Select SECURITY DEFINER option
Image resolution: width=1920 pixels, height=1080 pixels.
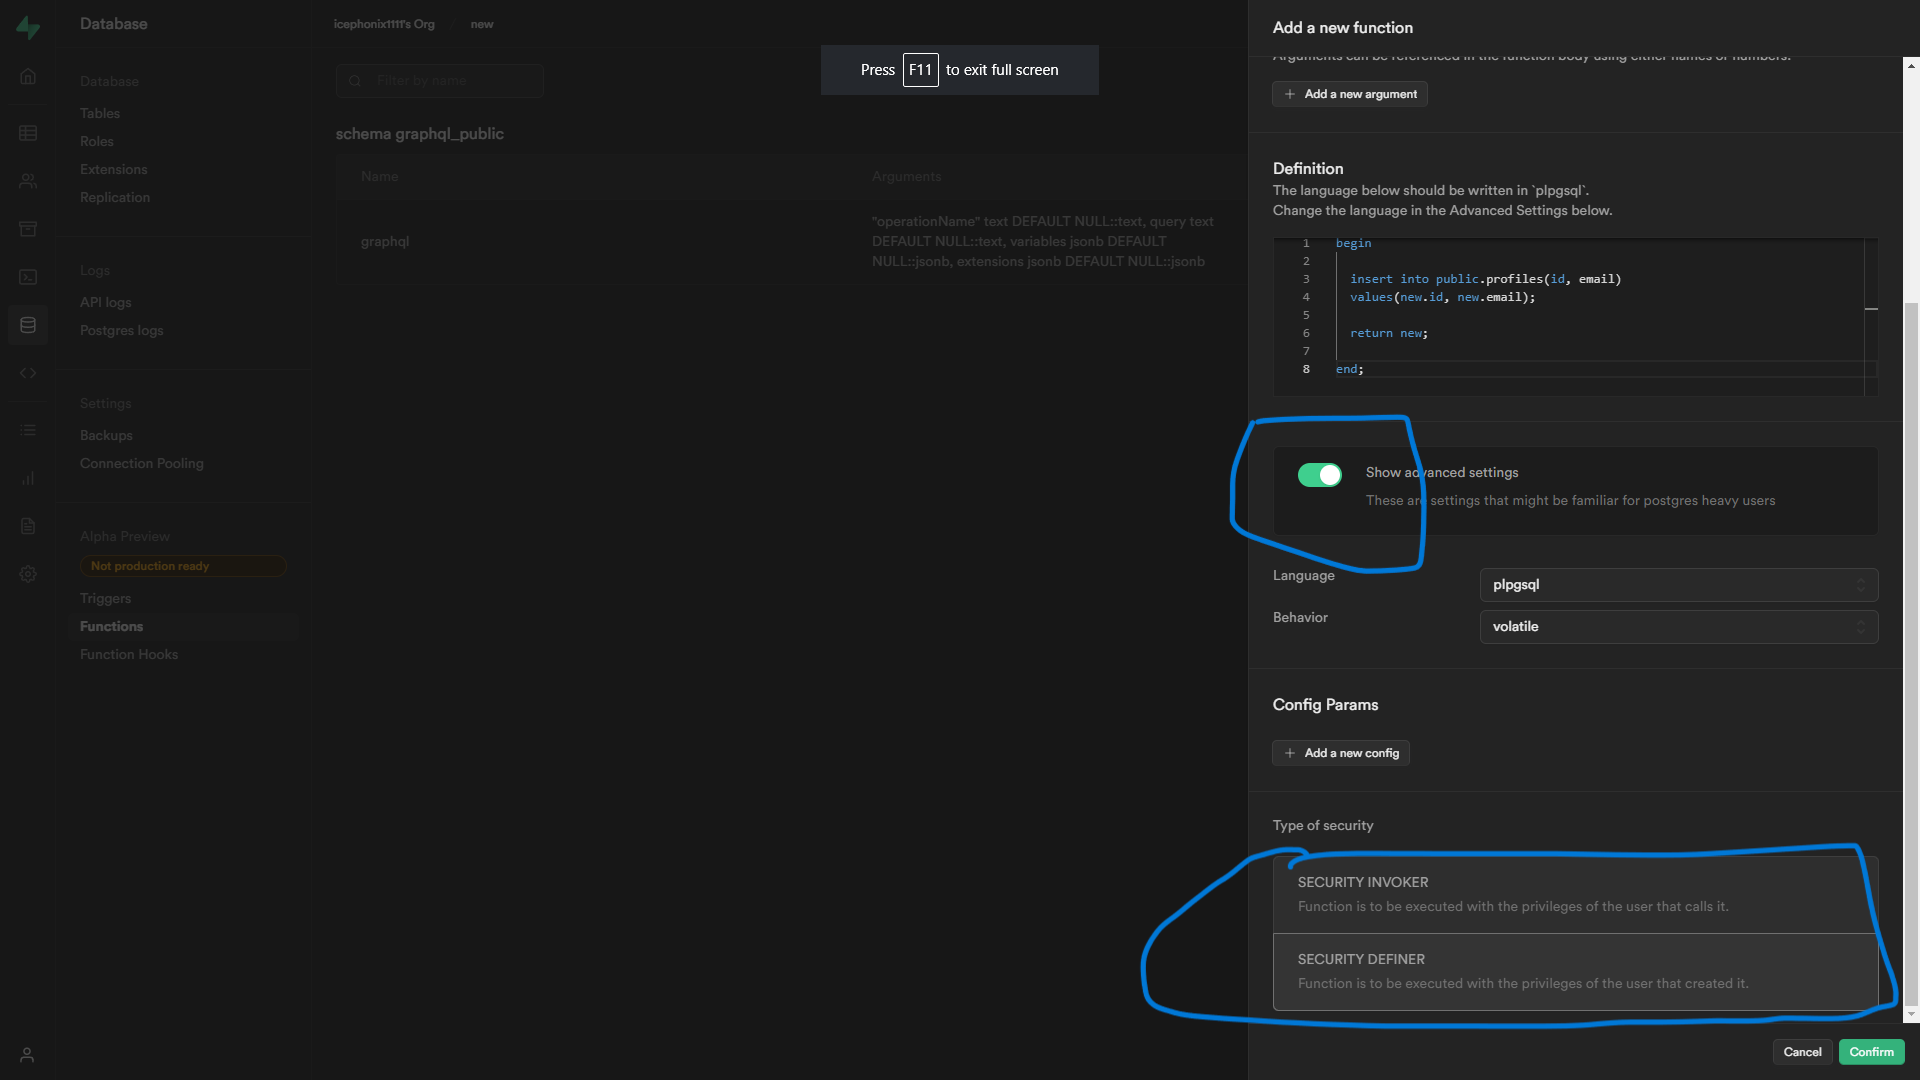point(1574,971)
